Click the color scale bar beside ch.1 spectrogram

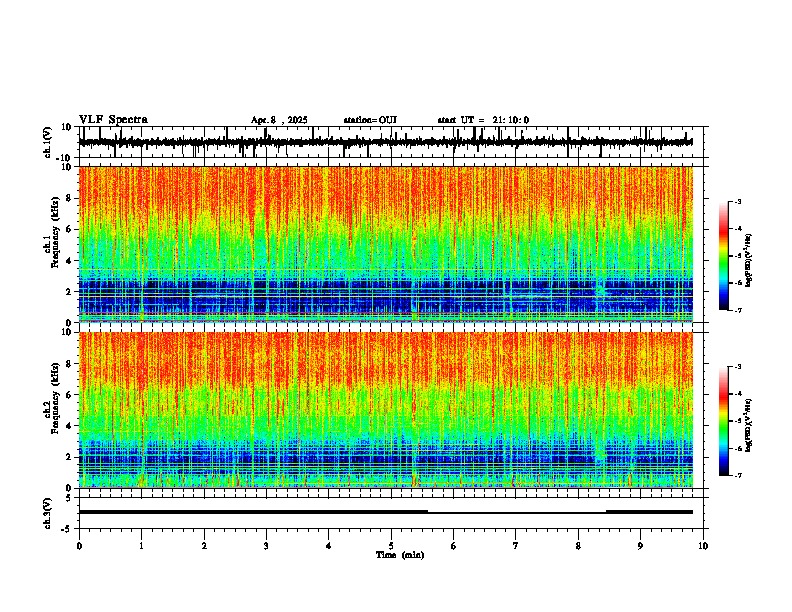(724, 256)
